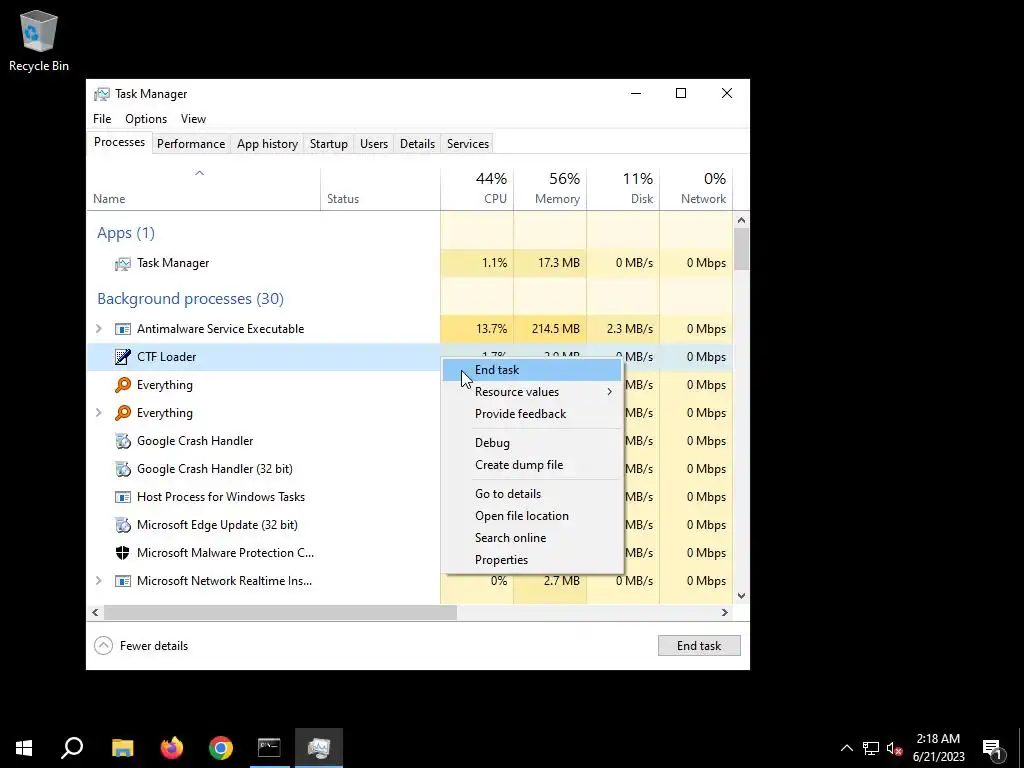Click Microsoft Network Realtime Inspection icon
The height and width of the screenshot is (768, 1024).
click(x=122, y=581)
